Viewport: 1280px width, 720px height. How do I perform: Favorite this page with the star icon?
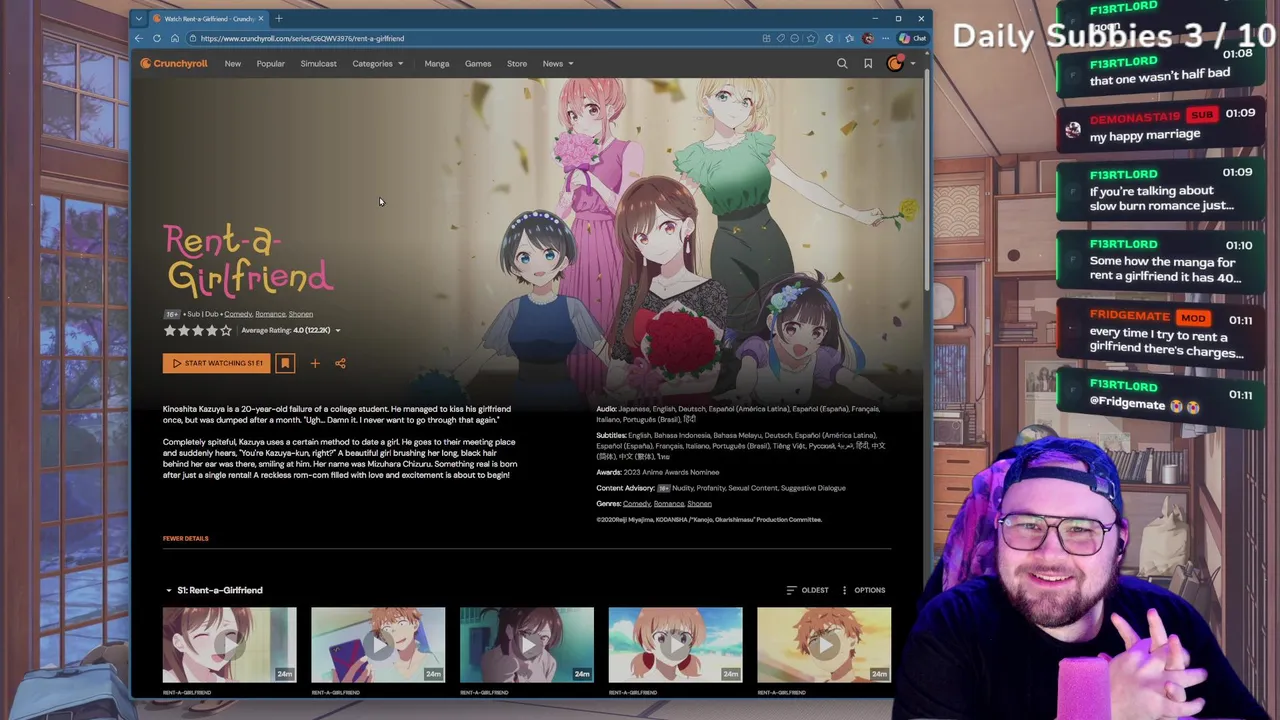coord(811,38)
